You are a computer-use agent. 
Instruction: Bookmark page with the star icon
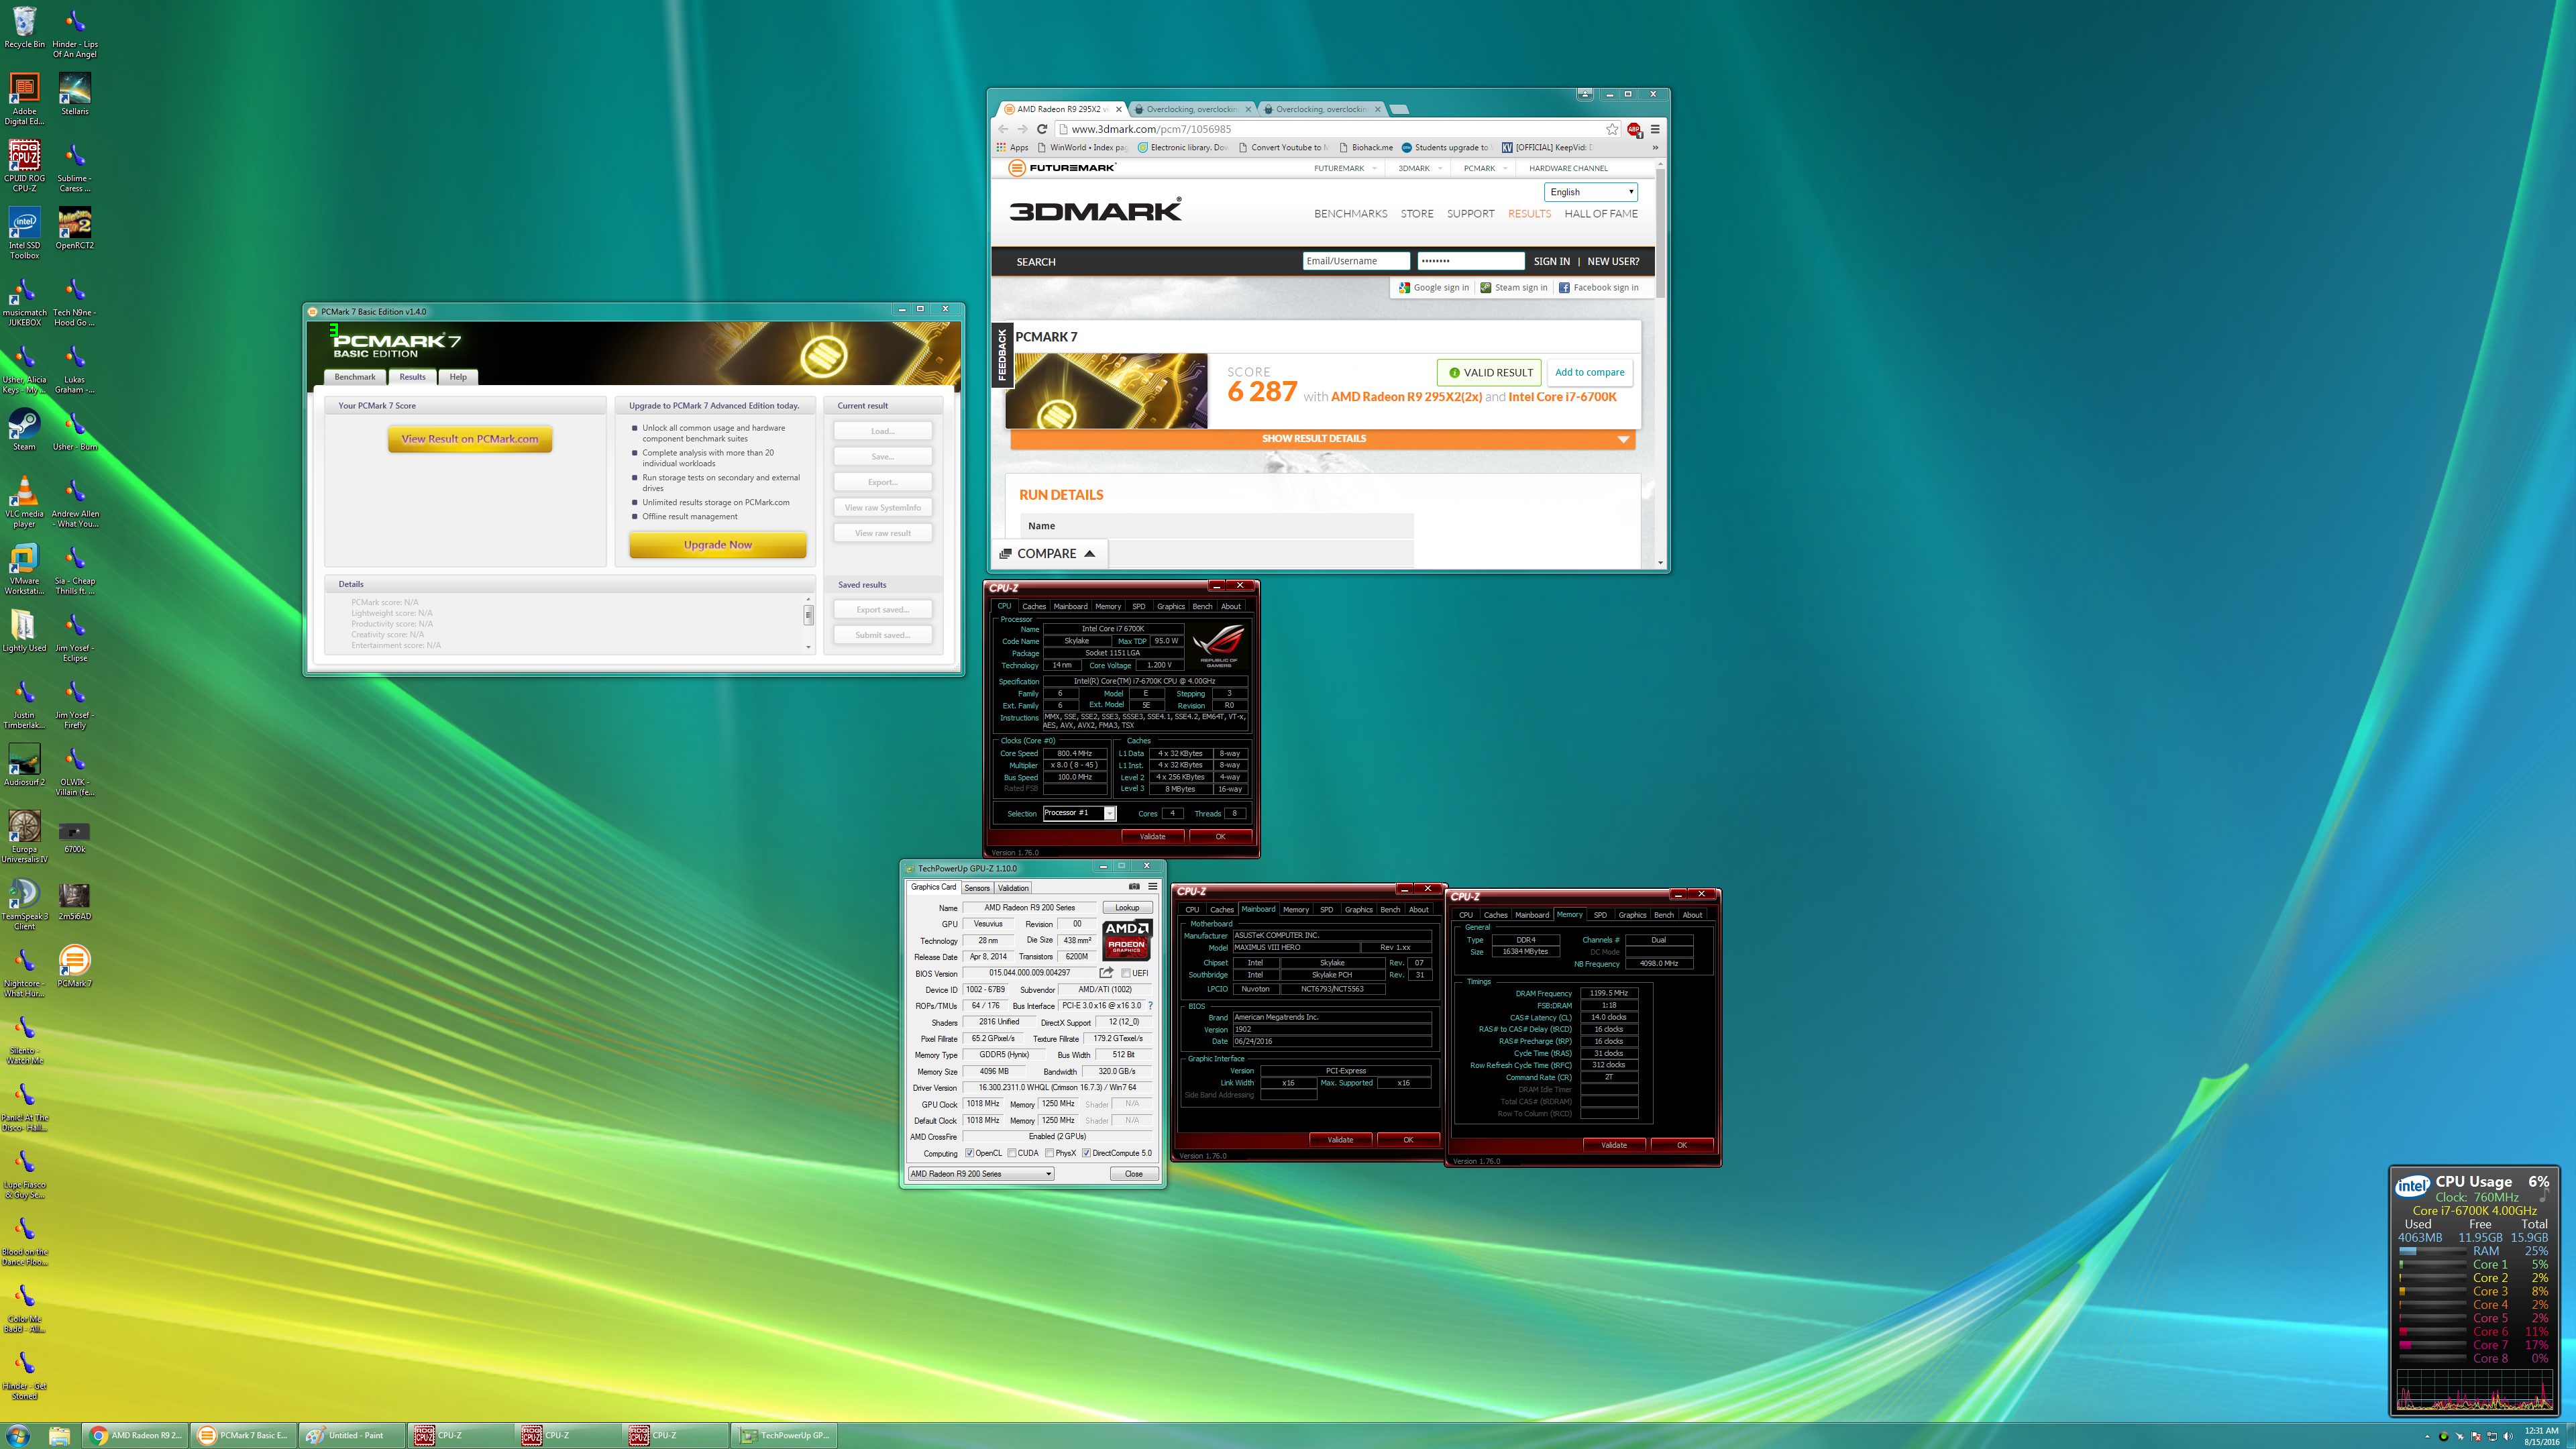pyautogui.click(x=1612, y=129)
